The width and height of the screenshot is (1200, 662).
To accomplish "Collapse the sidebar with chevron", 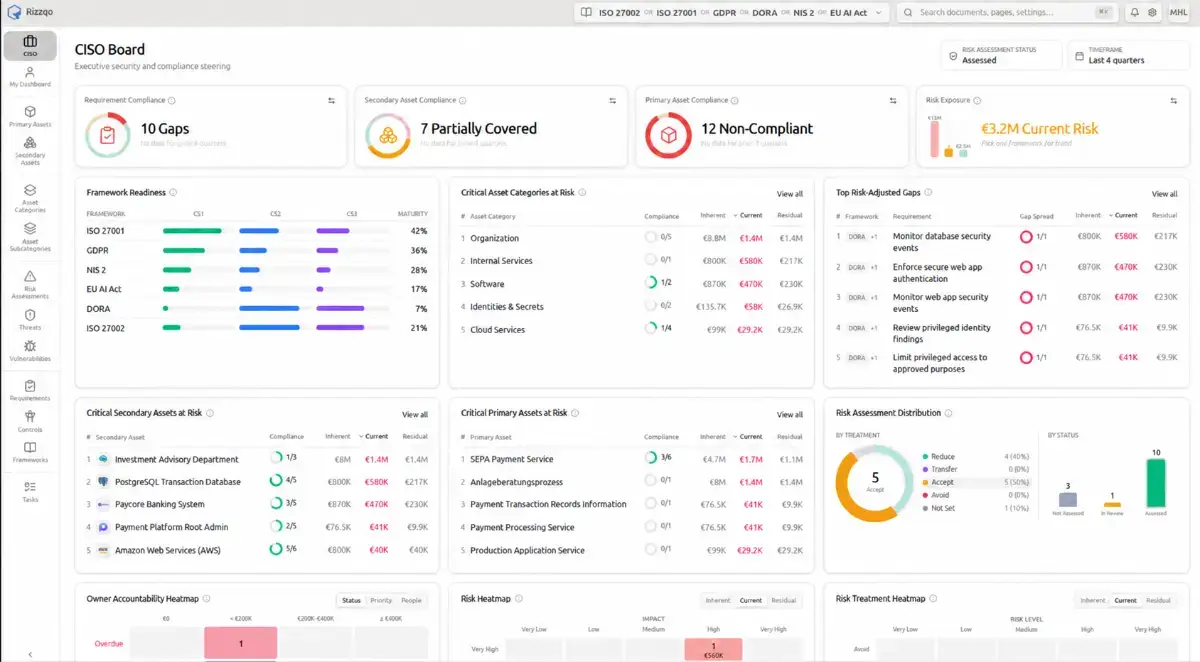I will (x=30, y=654).
